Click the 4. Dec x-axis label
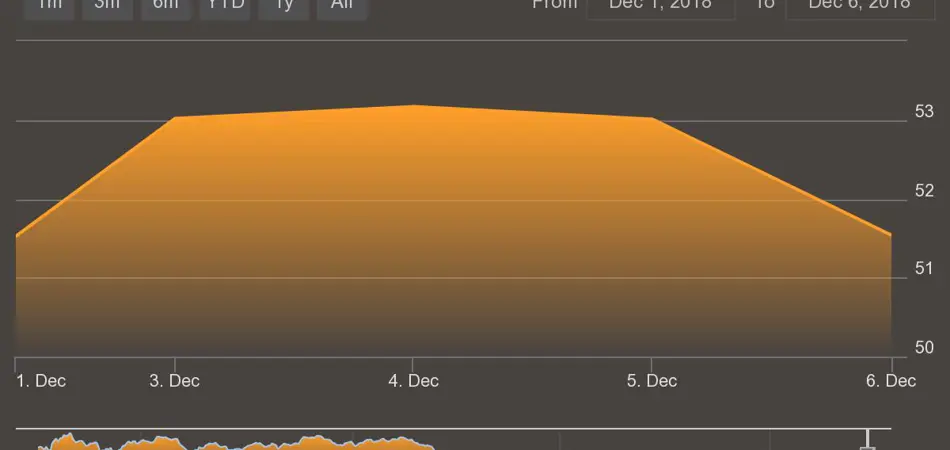The width and height of the screenshot is (950, 450). pos(413,381)
